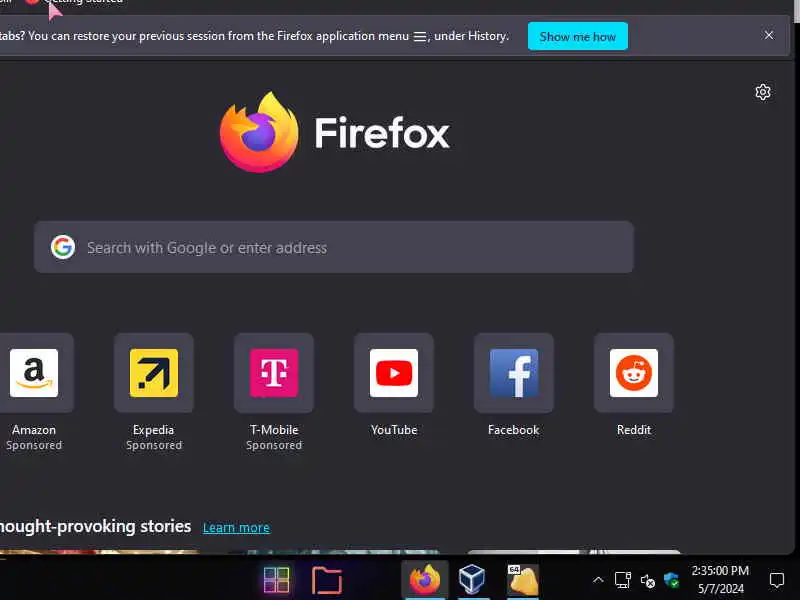The width and height of the screenshot is (800, 600).
Task: Switch to Firefox in the taskbar
Action: coord(424,580)
